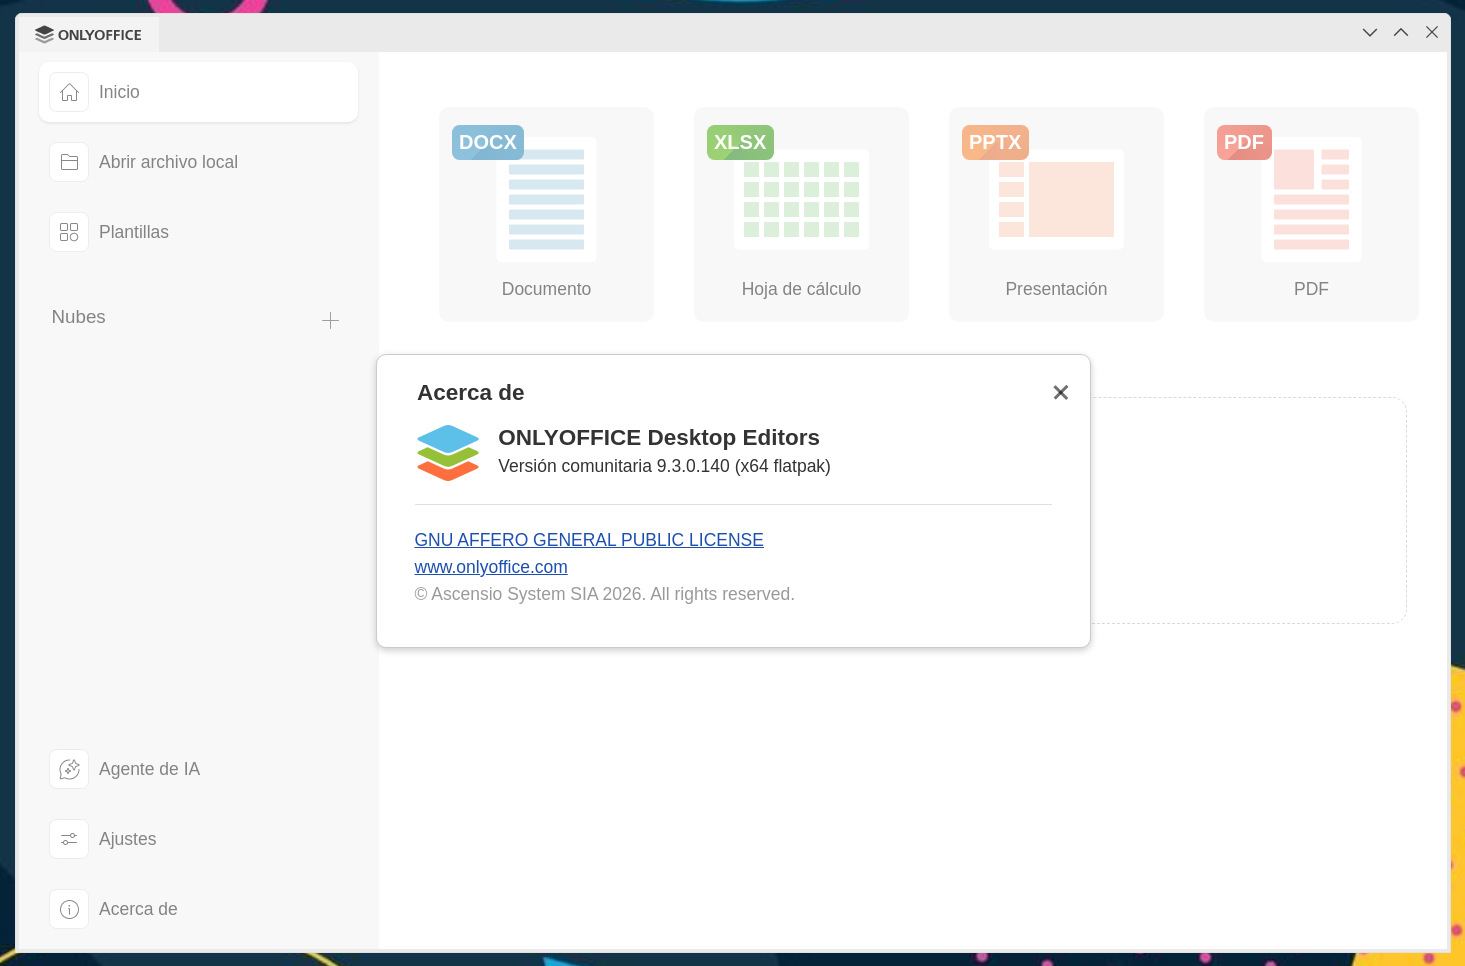
Task: Open the GNU AFFERO GENERAL PUBLIC LICENSE link
Action: [x=589, y=539]
